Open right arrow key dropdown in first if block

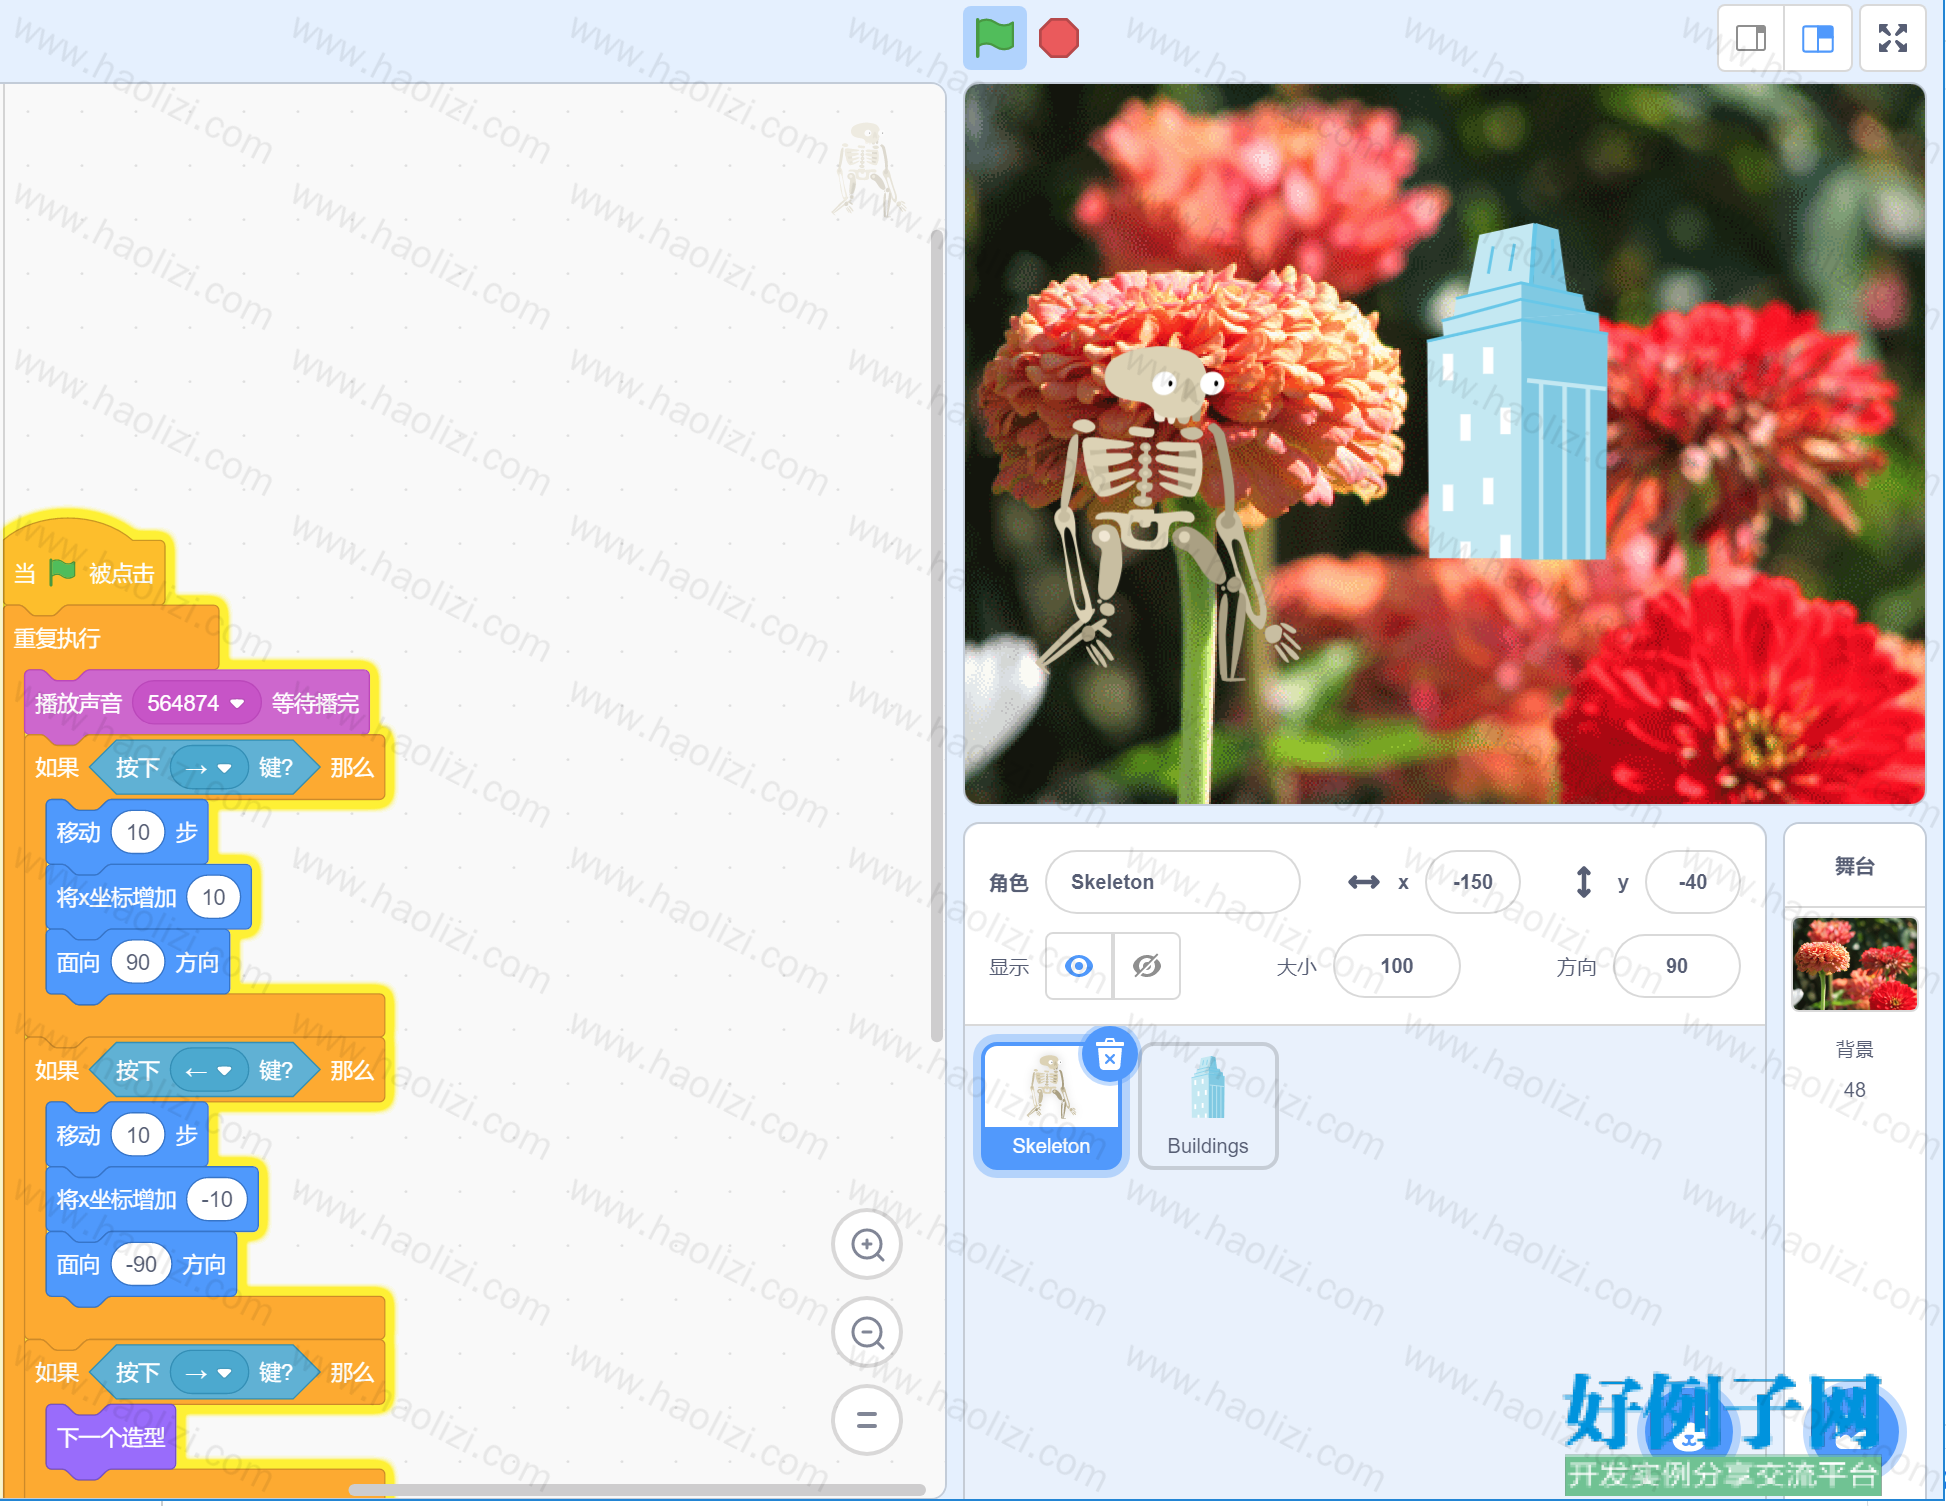coord(209,768)
